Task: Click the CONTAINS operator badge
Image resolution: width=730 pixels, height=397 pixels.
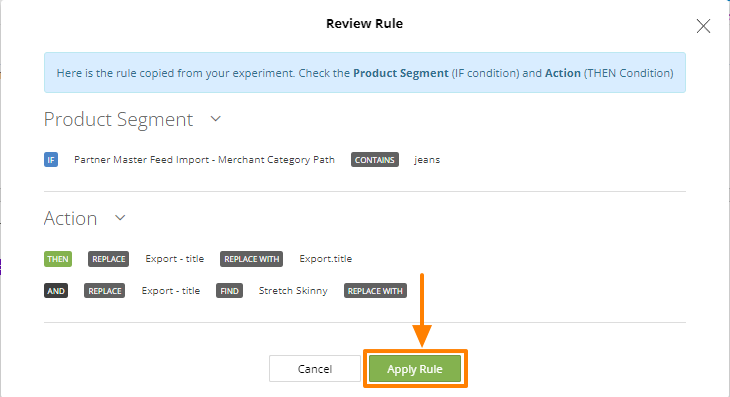Action: [x=375, y=160]
